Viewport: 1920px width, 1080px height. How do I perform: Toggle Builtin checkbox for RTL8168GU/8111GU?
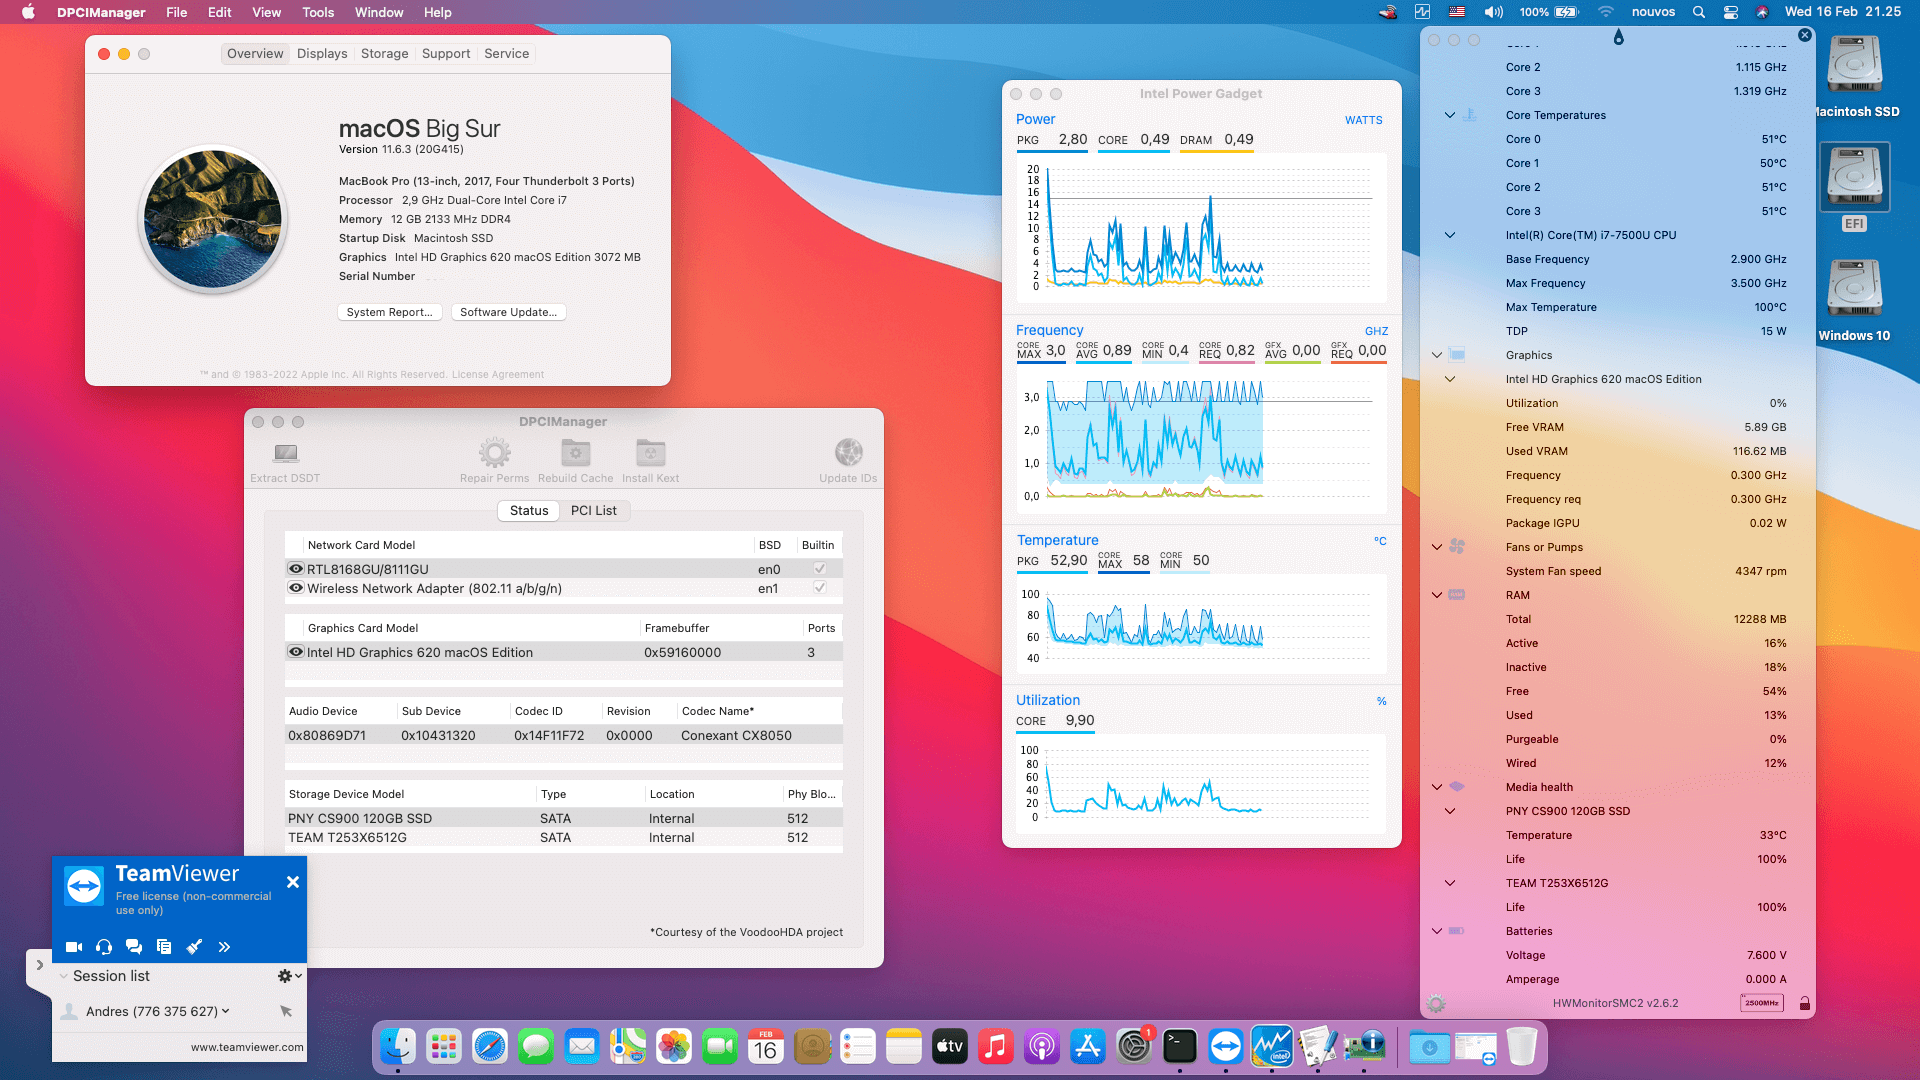coord(820,569)
